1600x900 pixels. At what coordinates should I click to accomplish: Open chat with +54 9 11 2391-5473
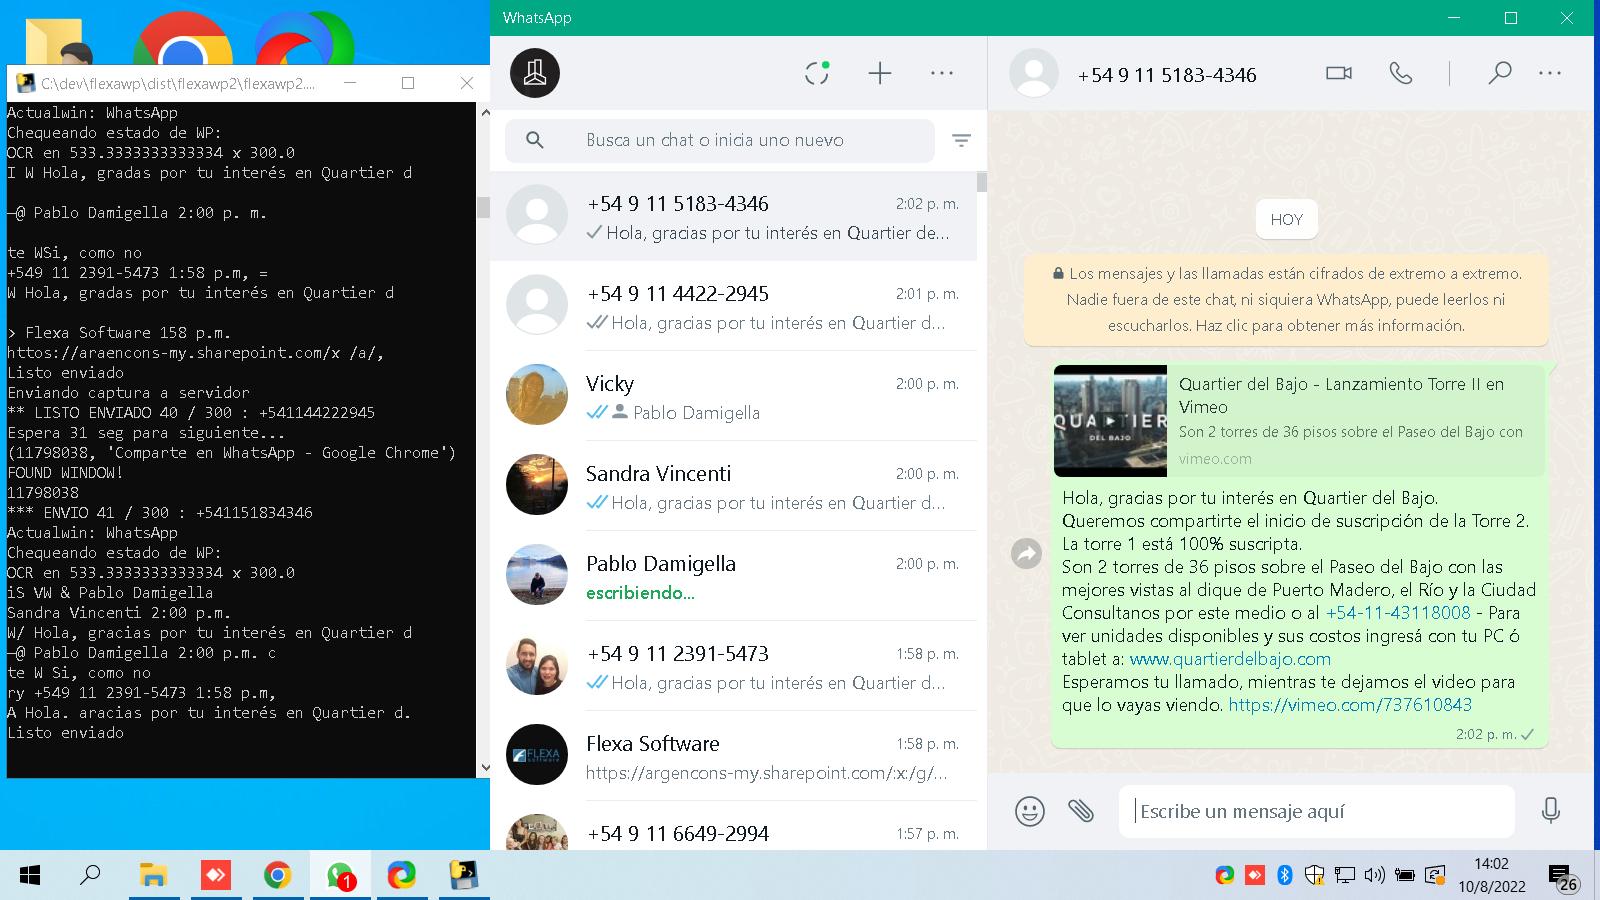point(733,666)
